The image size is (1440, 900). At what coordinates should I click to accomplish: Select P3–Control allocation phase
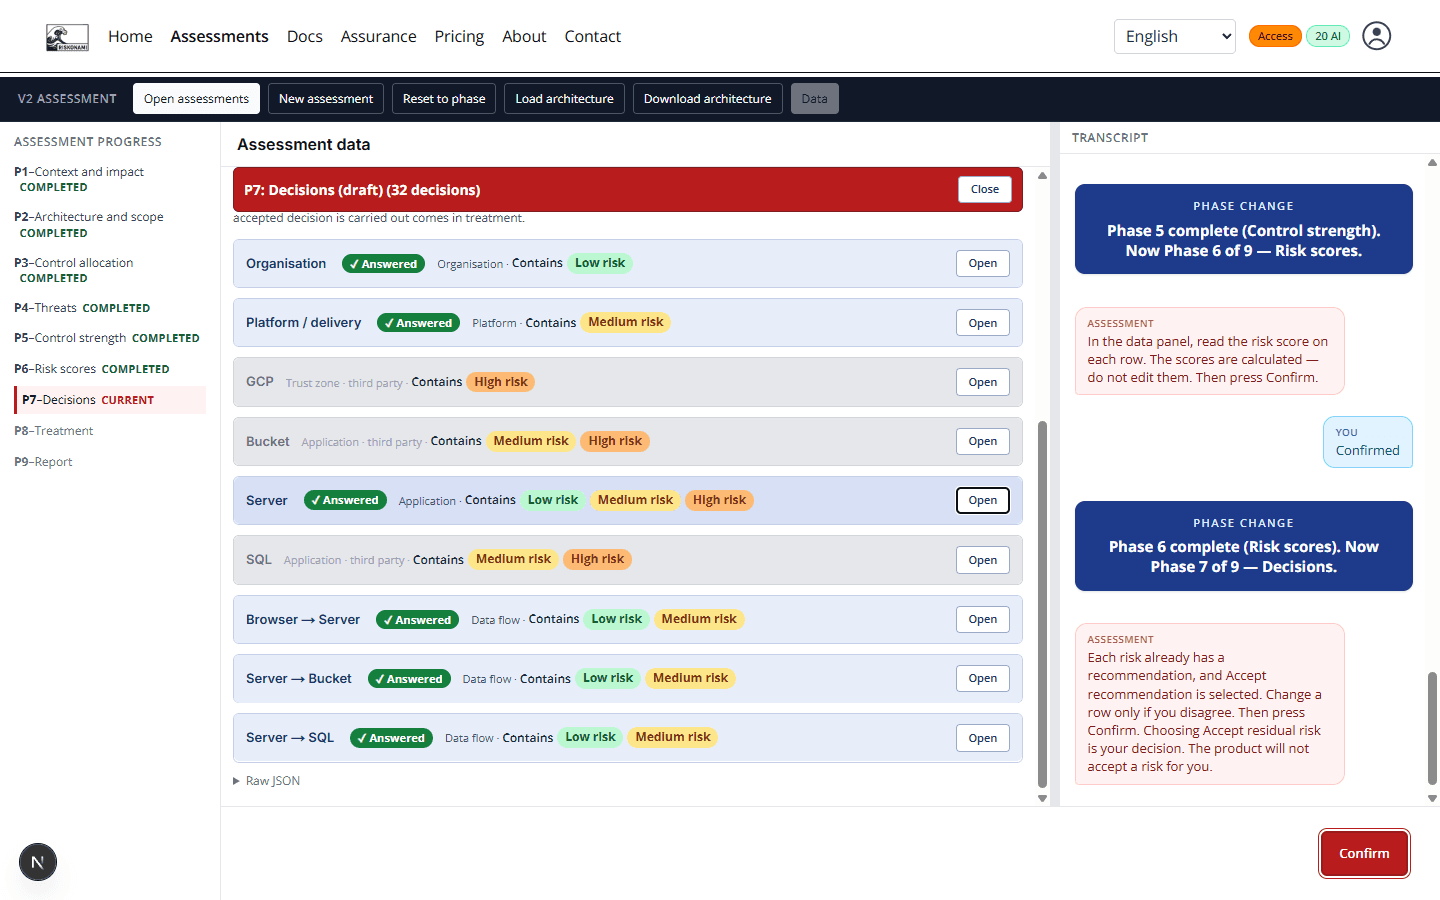[x=110, y=270]
